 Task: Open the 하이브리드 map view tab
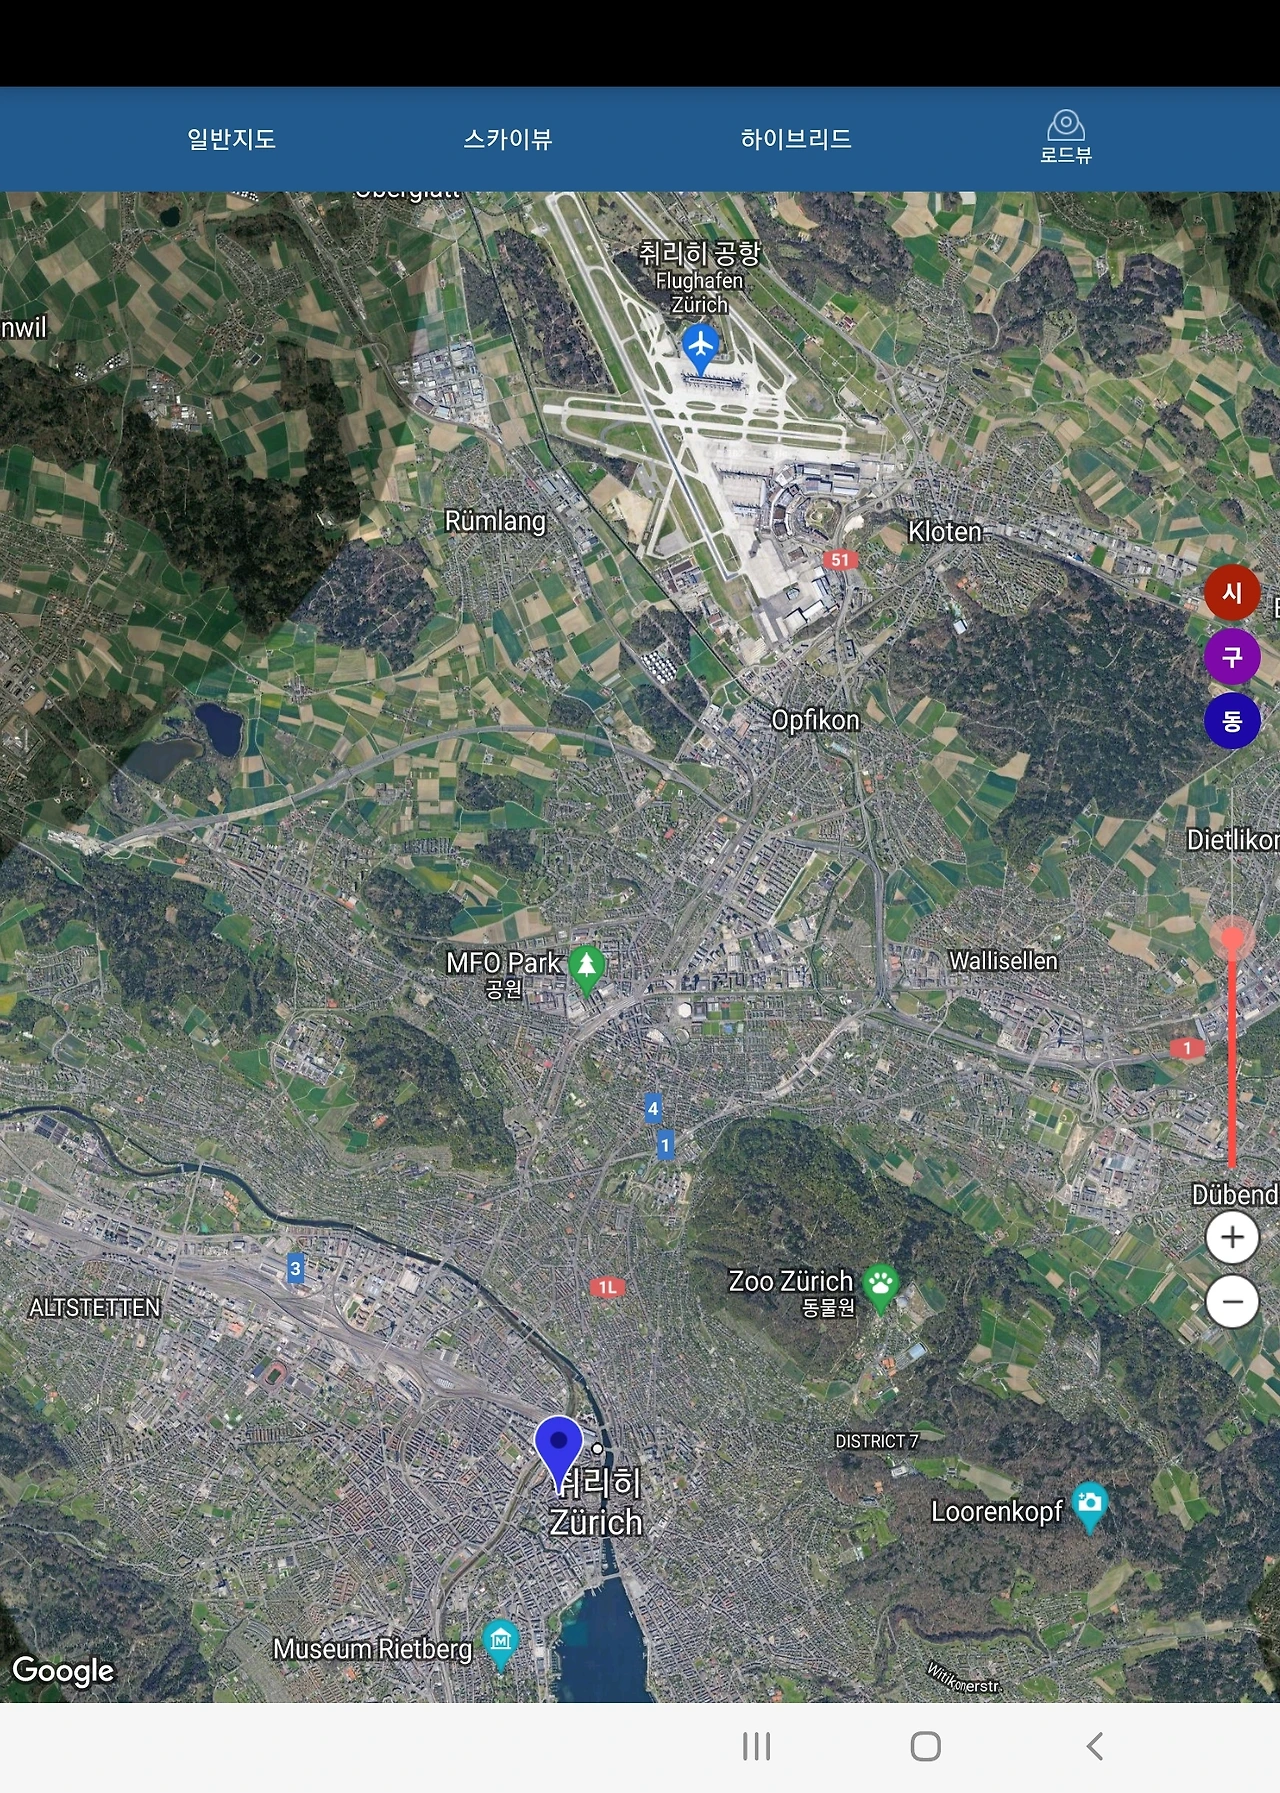coord(796,139)
